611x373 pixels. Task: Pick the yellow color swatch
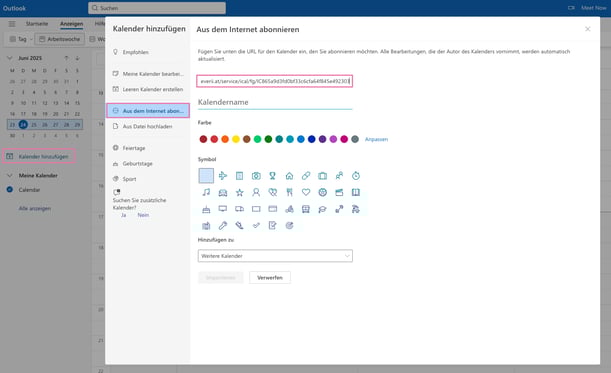click(236, 139)
